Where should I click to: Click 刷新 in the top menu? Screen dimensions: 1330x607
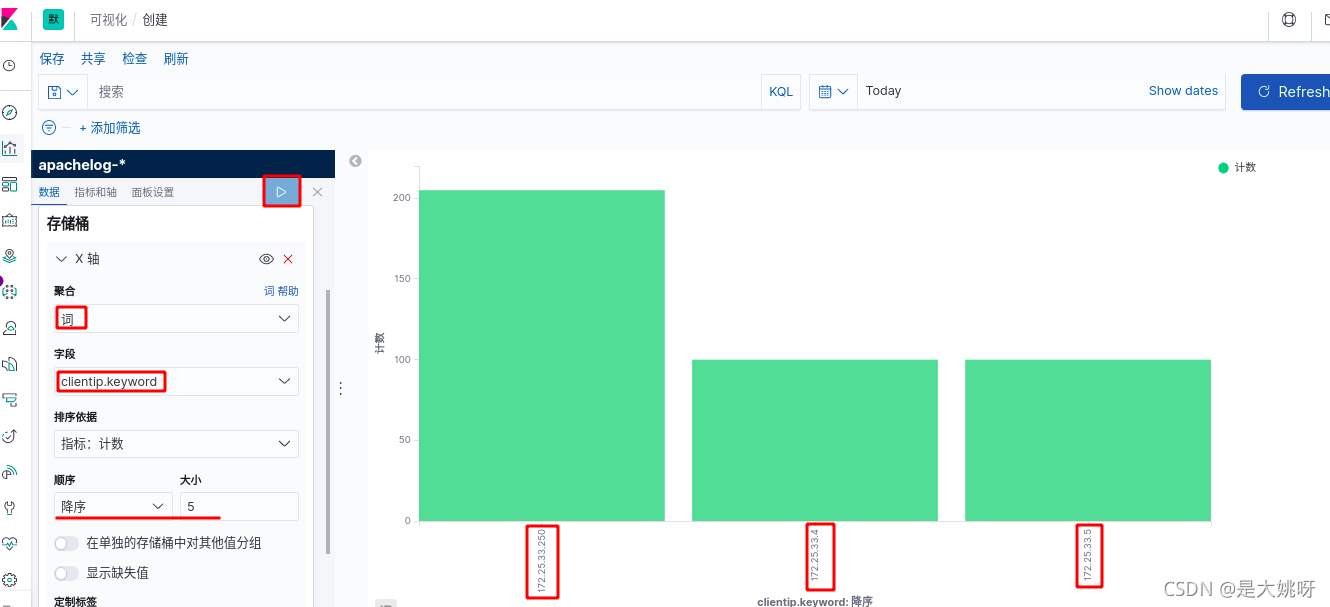[176, 59]
